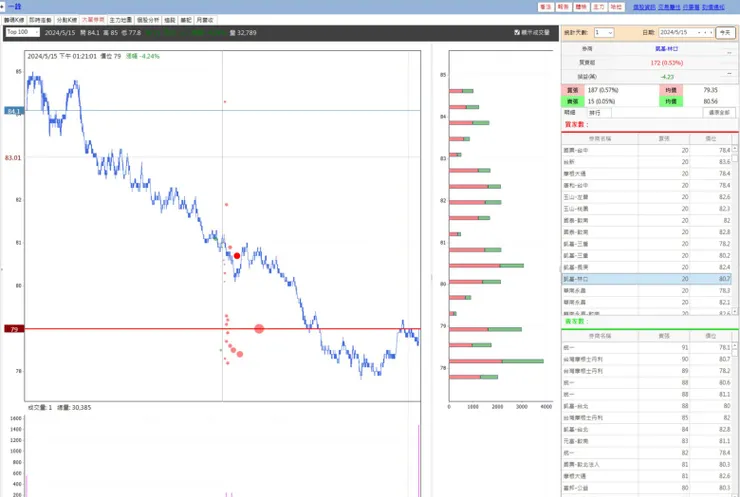
Task: Open the Top 100 dropdown
Action: 23,32
